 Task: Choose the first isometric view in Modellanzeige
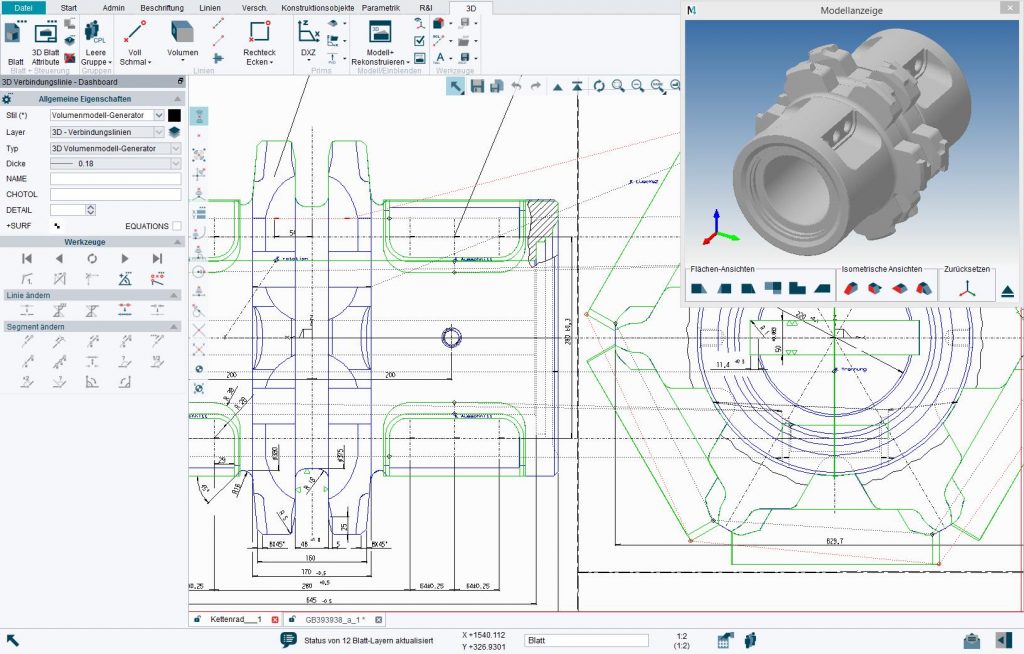(851, 288)
